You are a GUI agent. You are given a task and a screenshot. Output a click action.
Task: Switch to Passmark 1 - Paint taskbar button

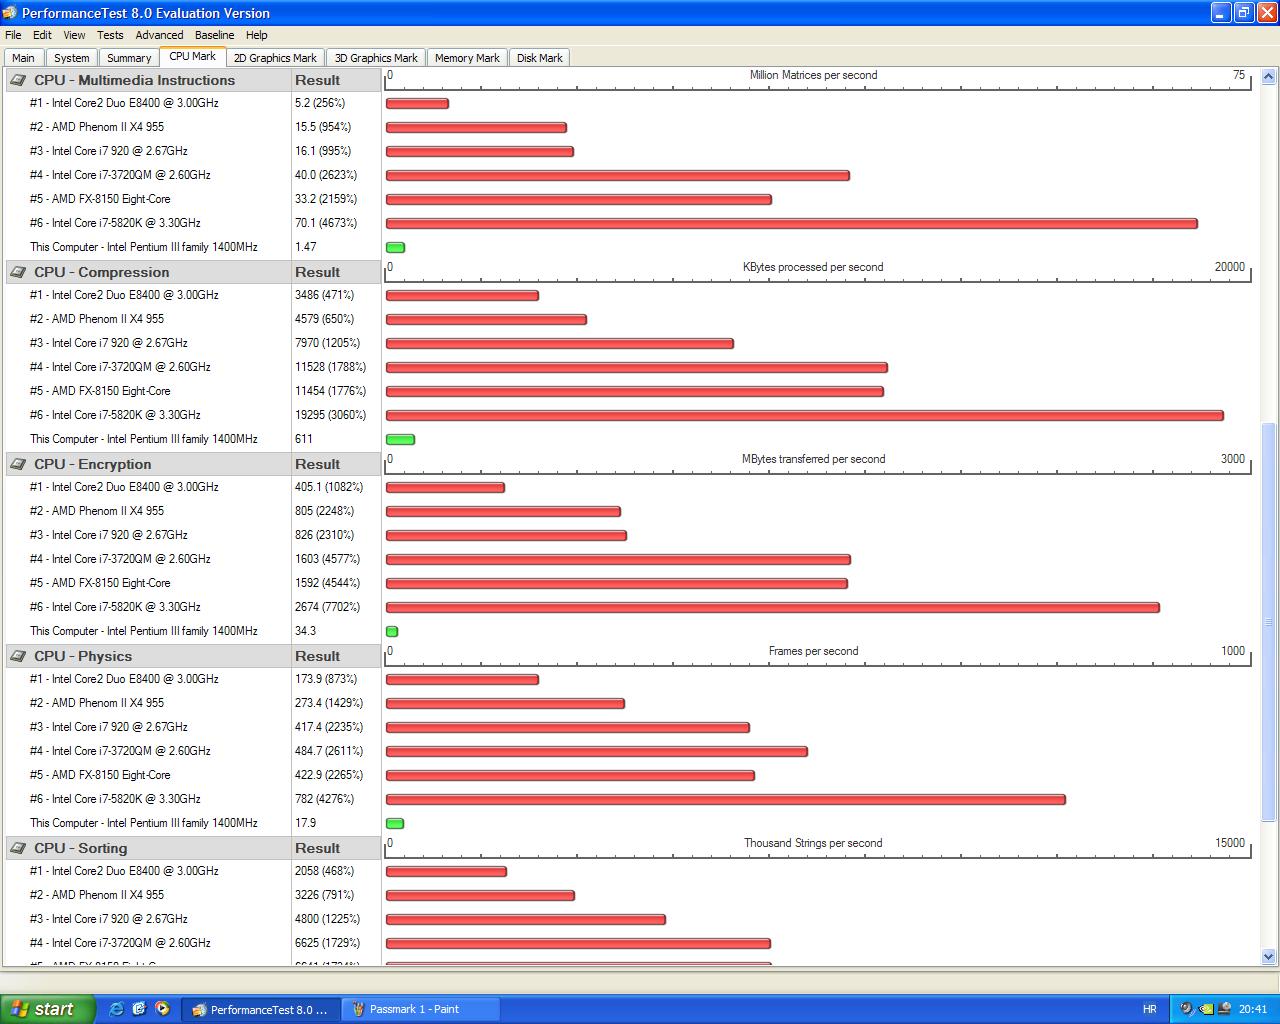point(414,1009)
